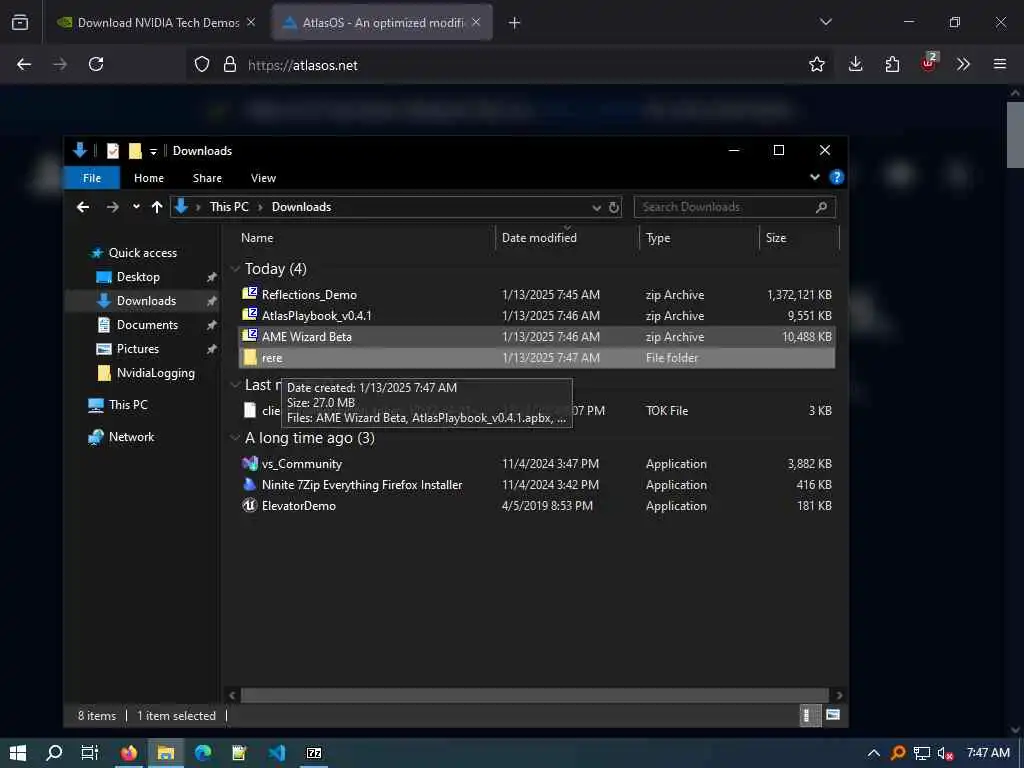Show site security padlock info
The width and height of the screenshot is (1024, 768).
click(x=230, y=64)
